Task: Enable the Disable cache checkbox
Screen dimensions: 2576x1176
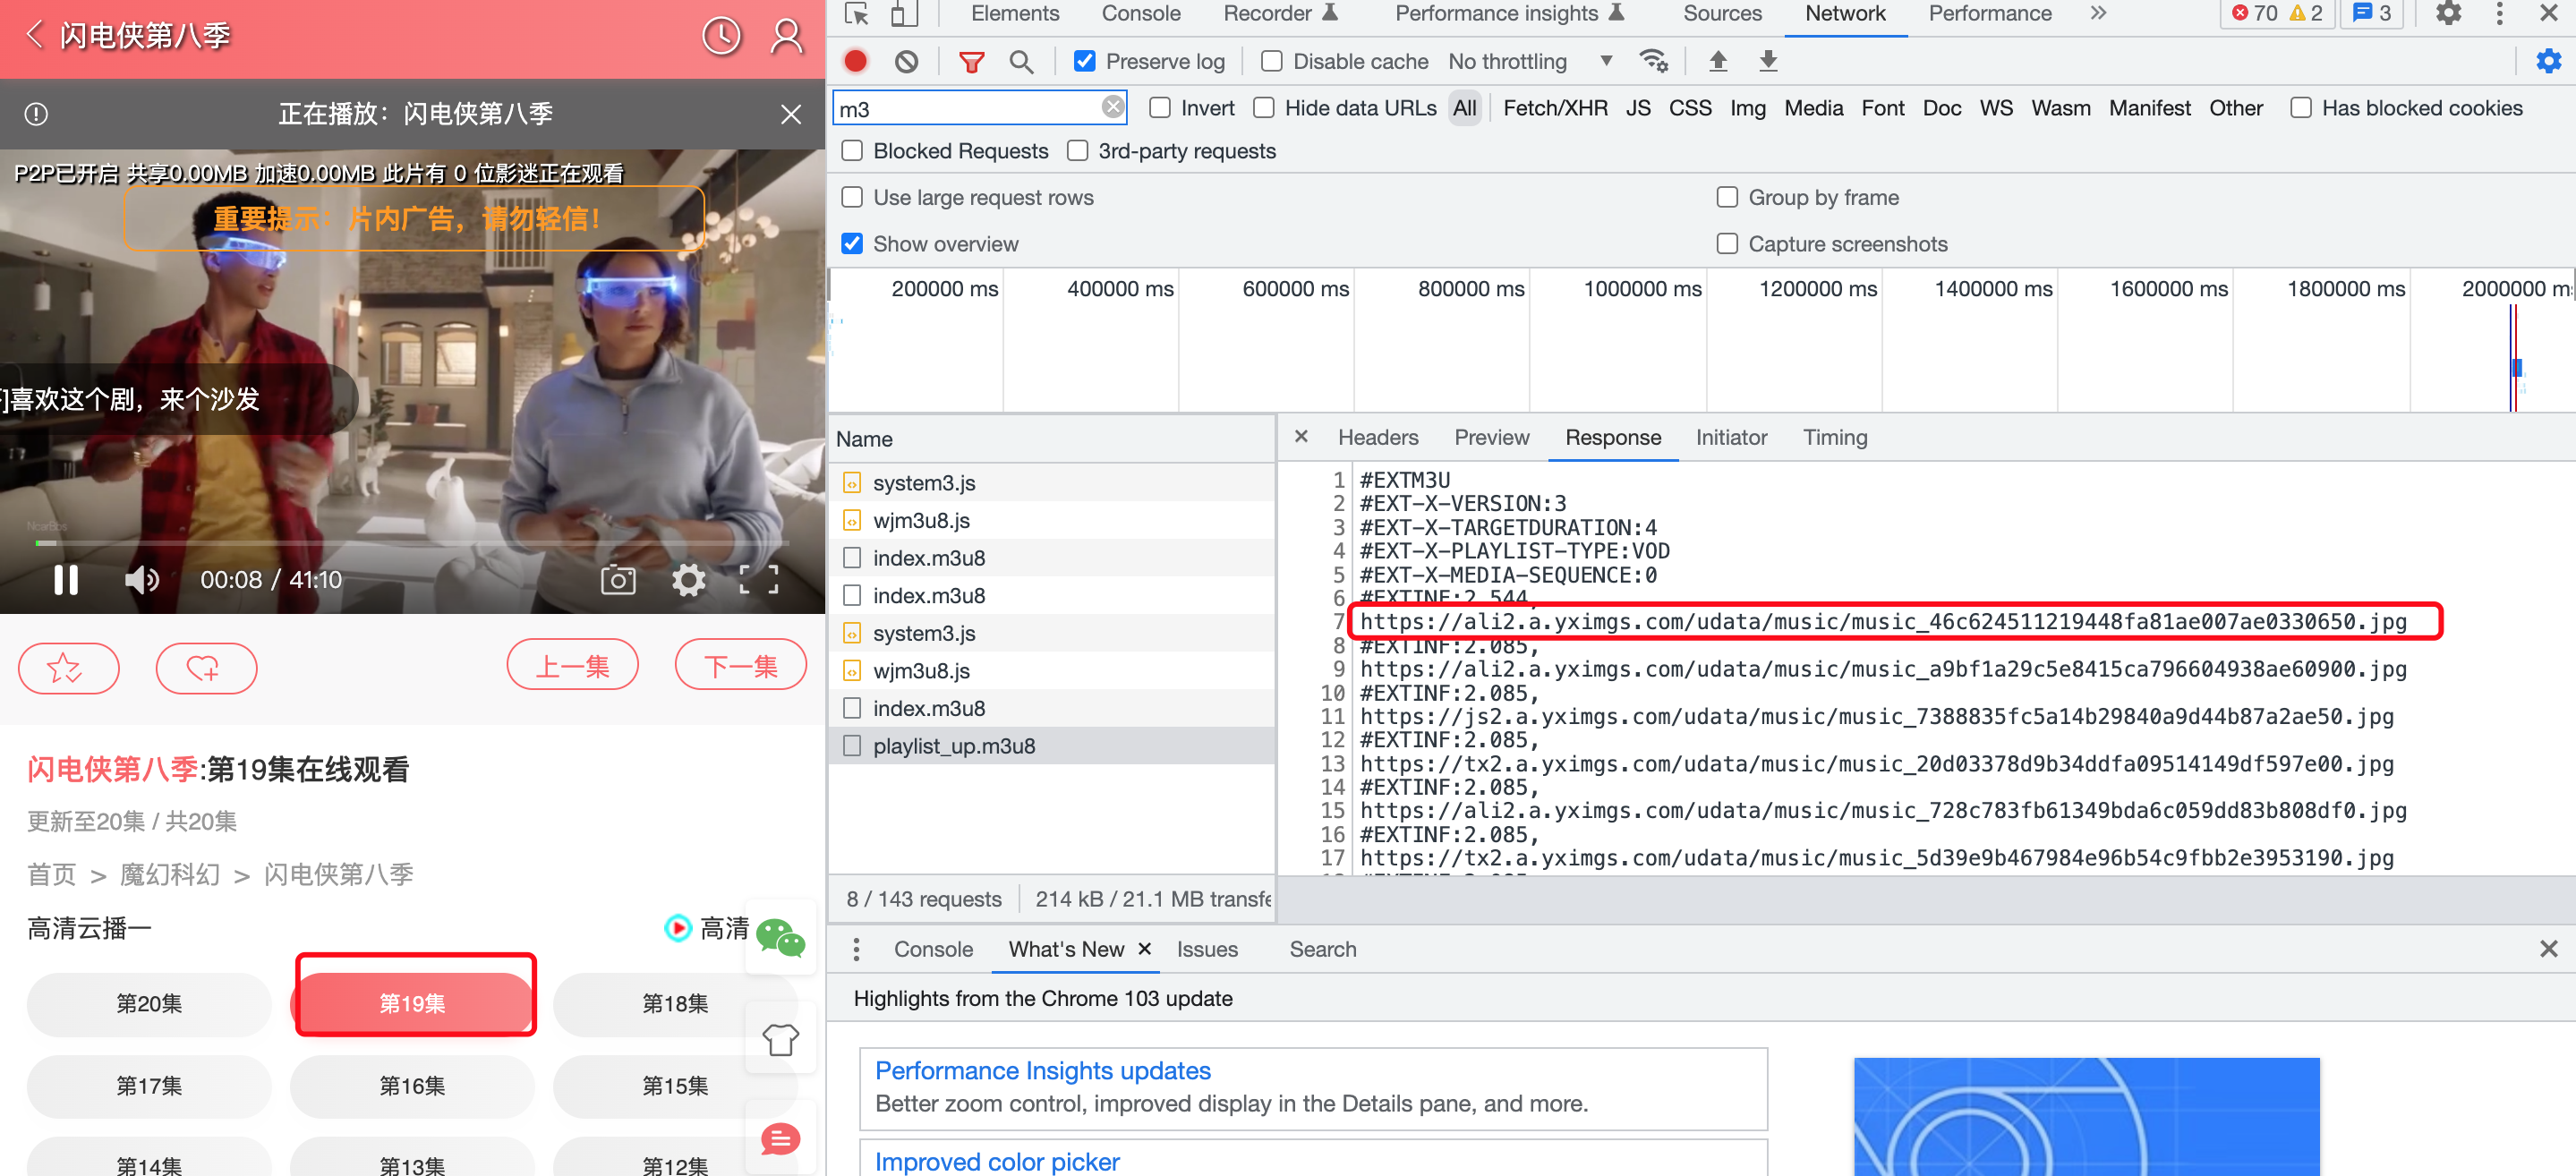Action: (x=1275, y=63)
